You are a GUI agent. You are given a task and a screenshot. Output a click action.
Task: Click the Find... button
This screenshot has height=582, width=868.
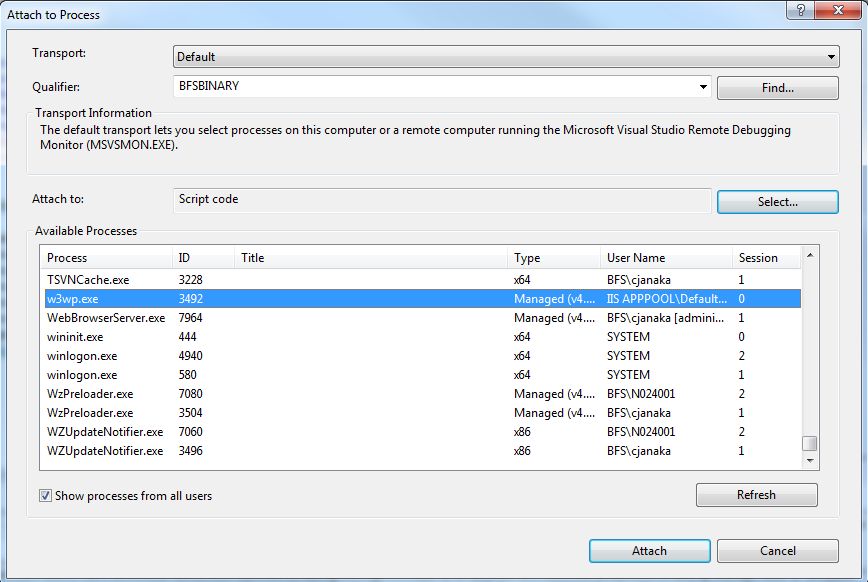[x=777, y=87]
